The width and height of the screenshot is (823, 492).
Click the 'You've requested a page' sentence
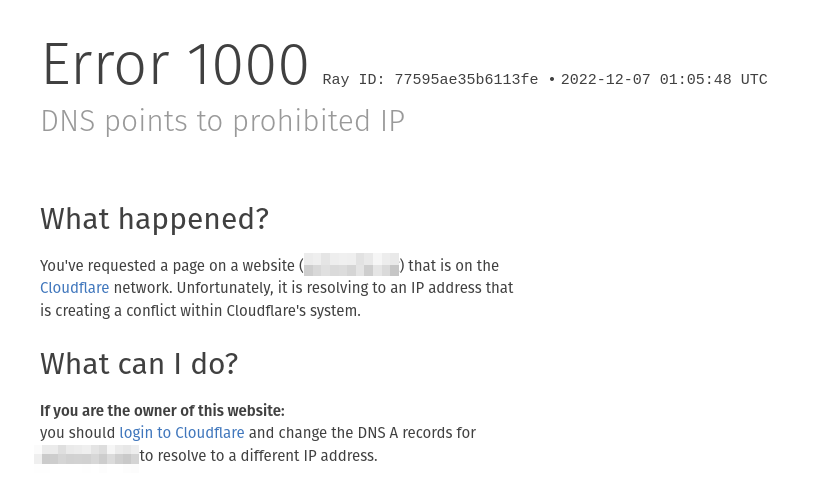coord(167,266)
